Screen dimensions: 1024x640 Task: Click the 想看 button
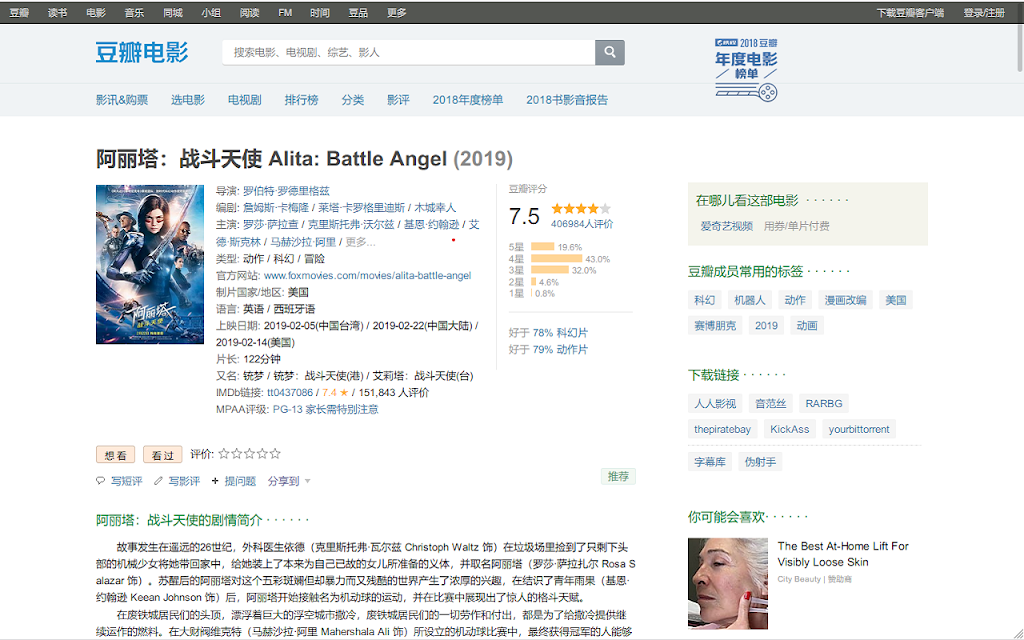(116, 455)
